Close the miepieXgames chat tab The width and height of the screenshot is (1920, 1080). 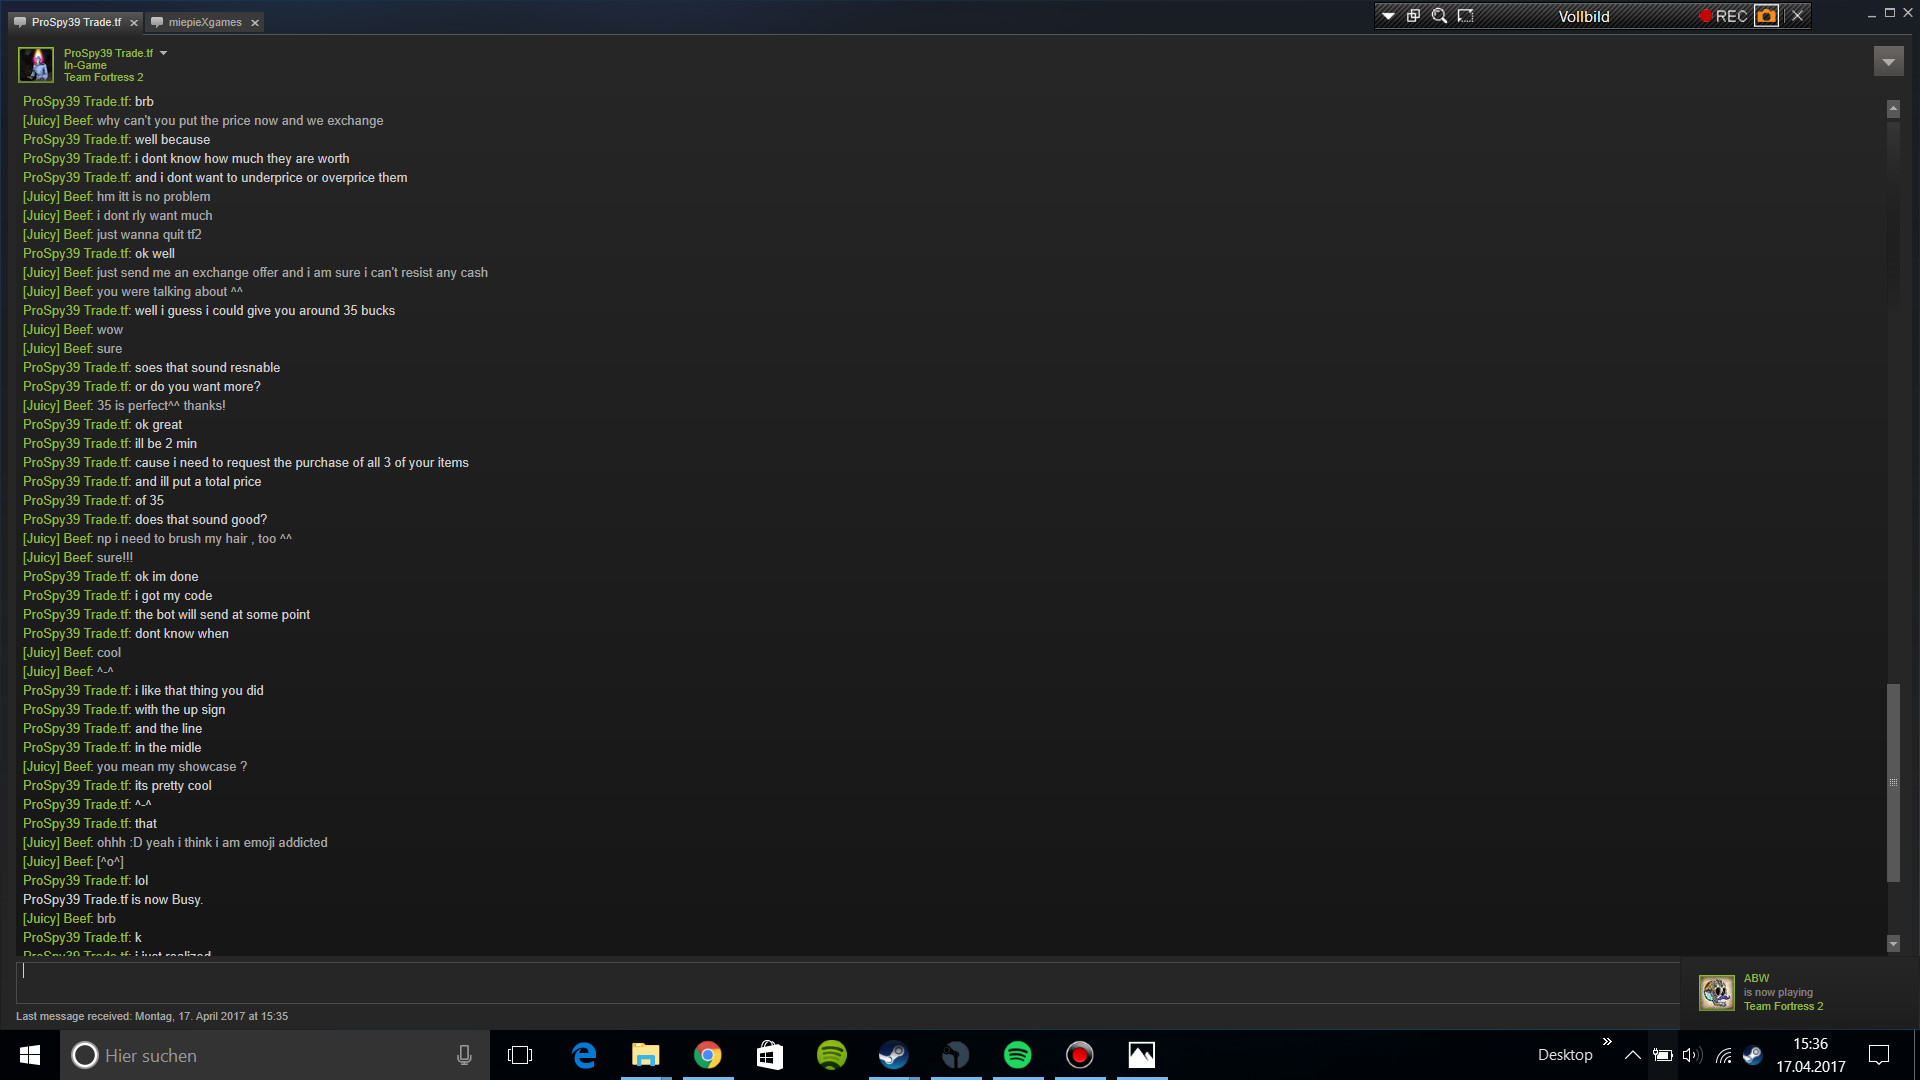pyautogui.click(x=255, y=23)
